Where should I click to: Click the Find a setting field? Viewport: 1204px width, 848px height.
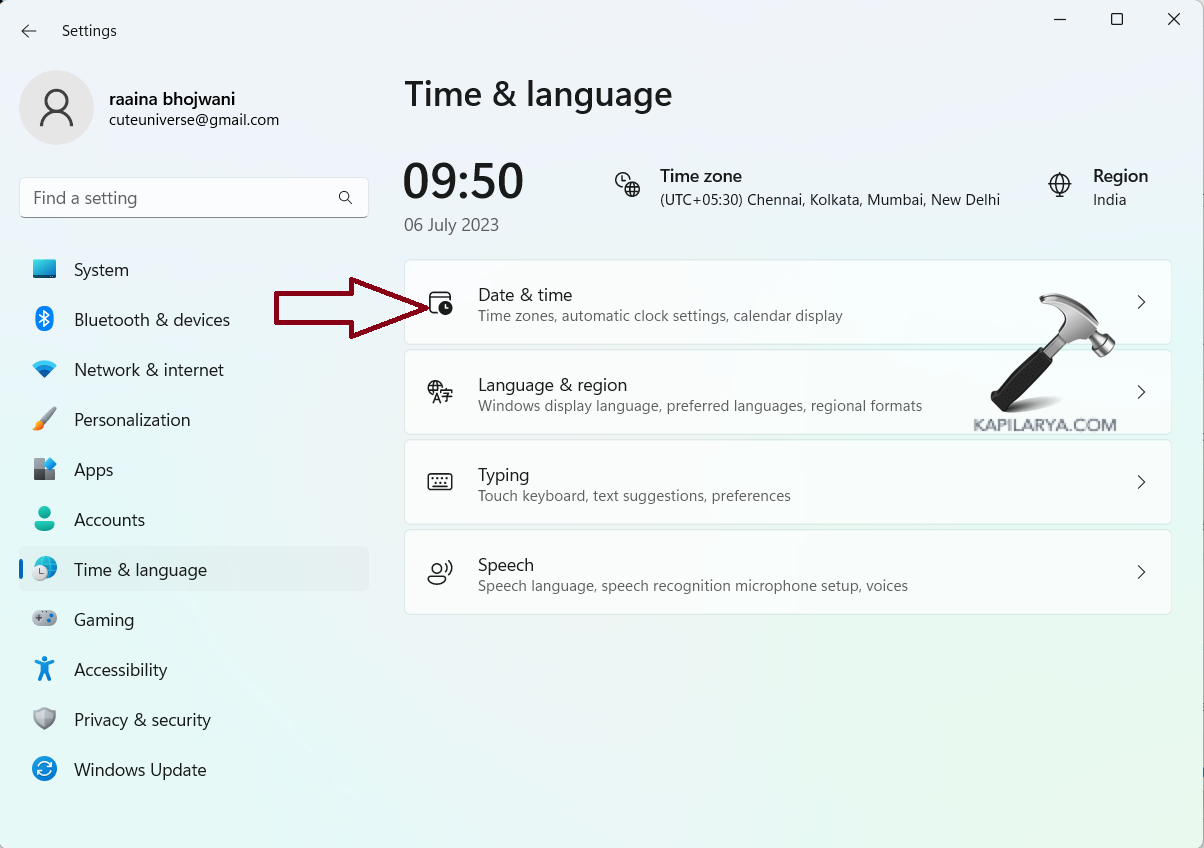click(x=194, y=198)
